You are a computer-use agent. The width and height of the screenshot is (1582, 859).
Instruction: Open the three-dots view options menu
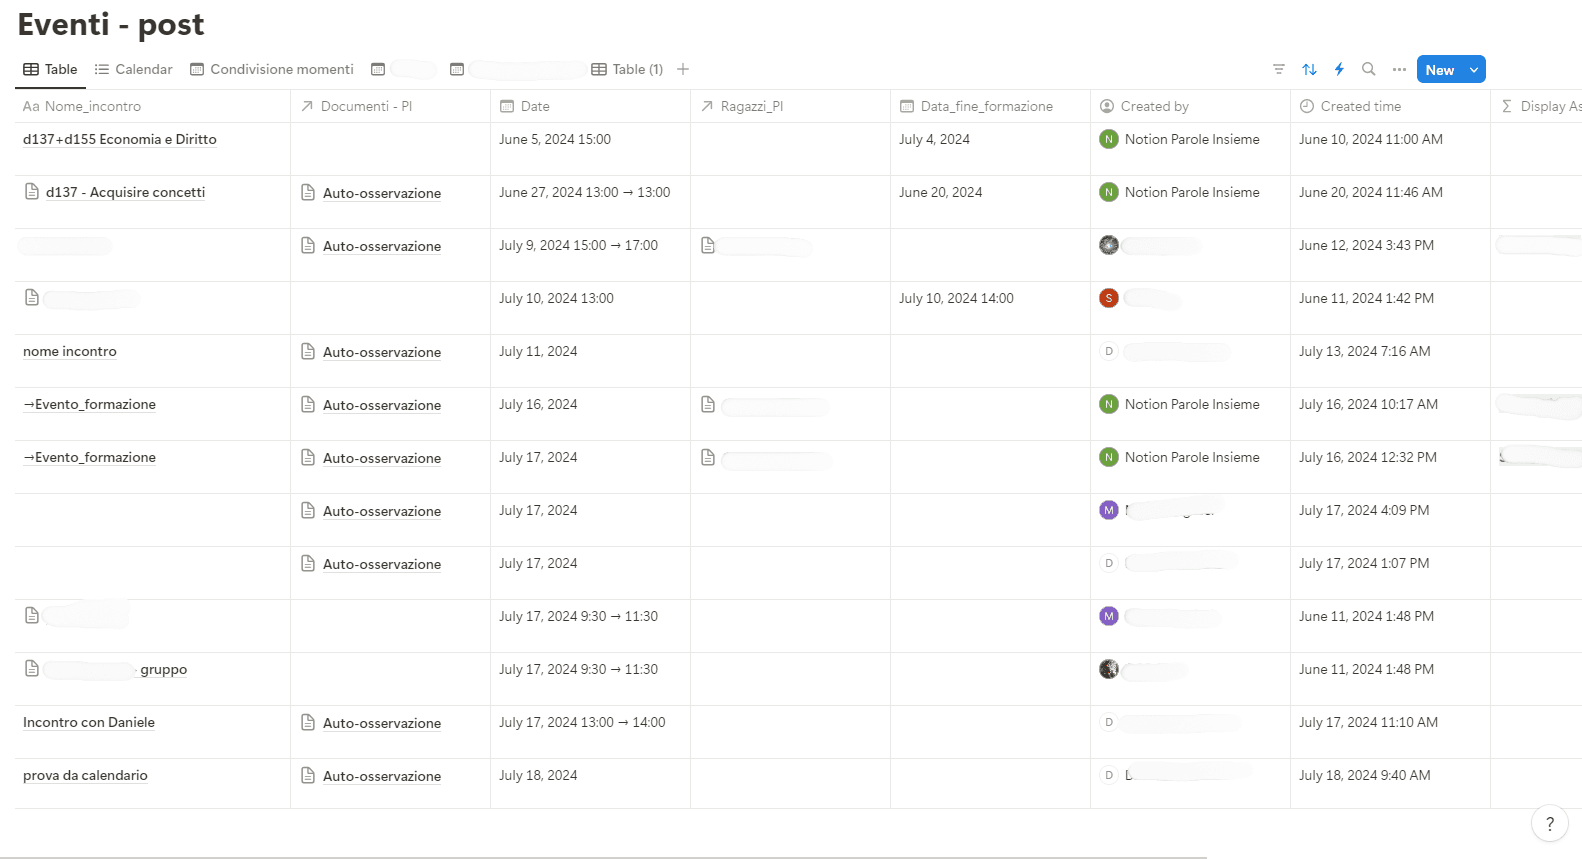[x=1399, y=69]
